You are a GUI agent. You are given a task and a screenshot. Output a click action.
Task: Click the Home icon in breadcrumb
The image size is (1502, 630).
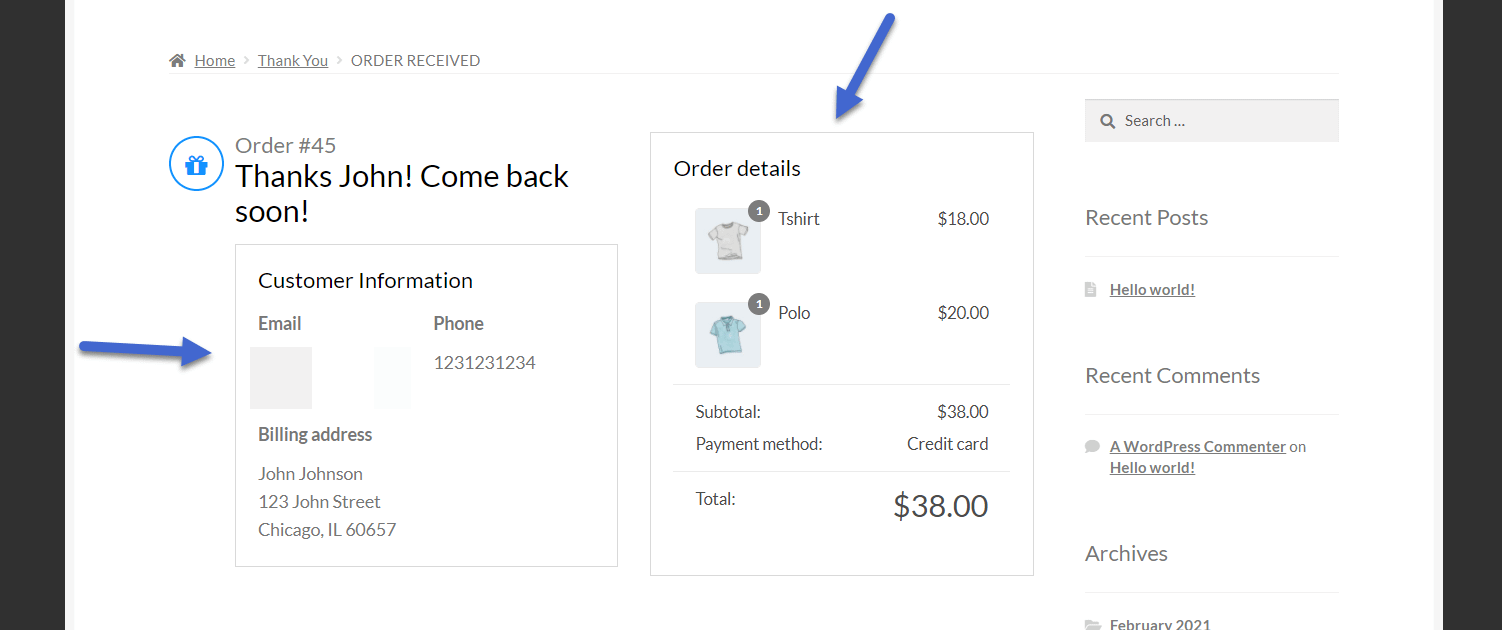tap(177, 61)
